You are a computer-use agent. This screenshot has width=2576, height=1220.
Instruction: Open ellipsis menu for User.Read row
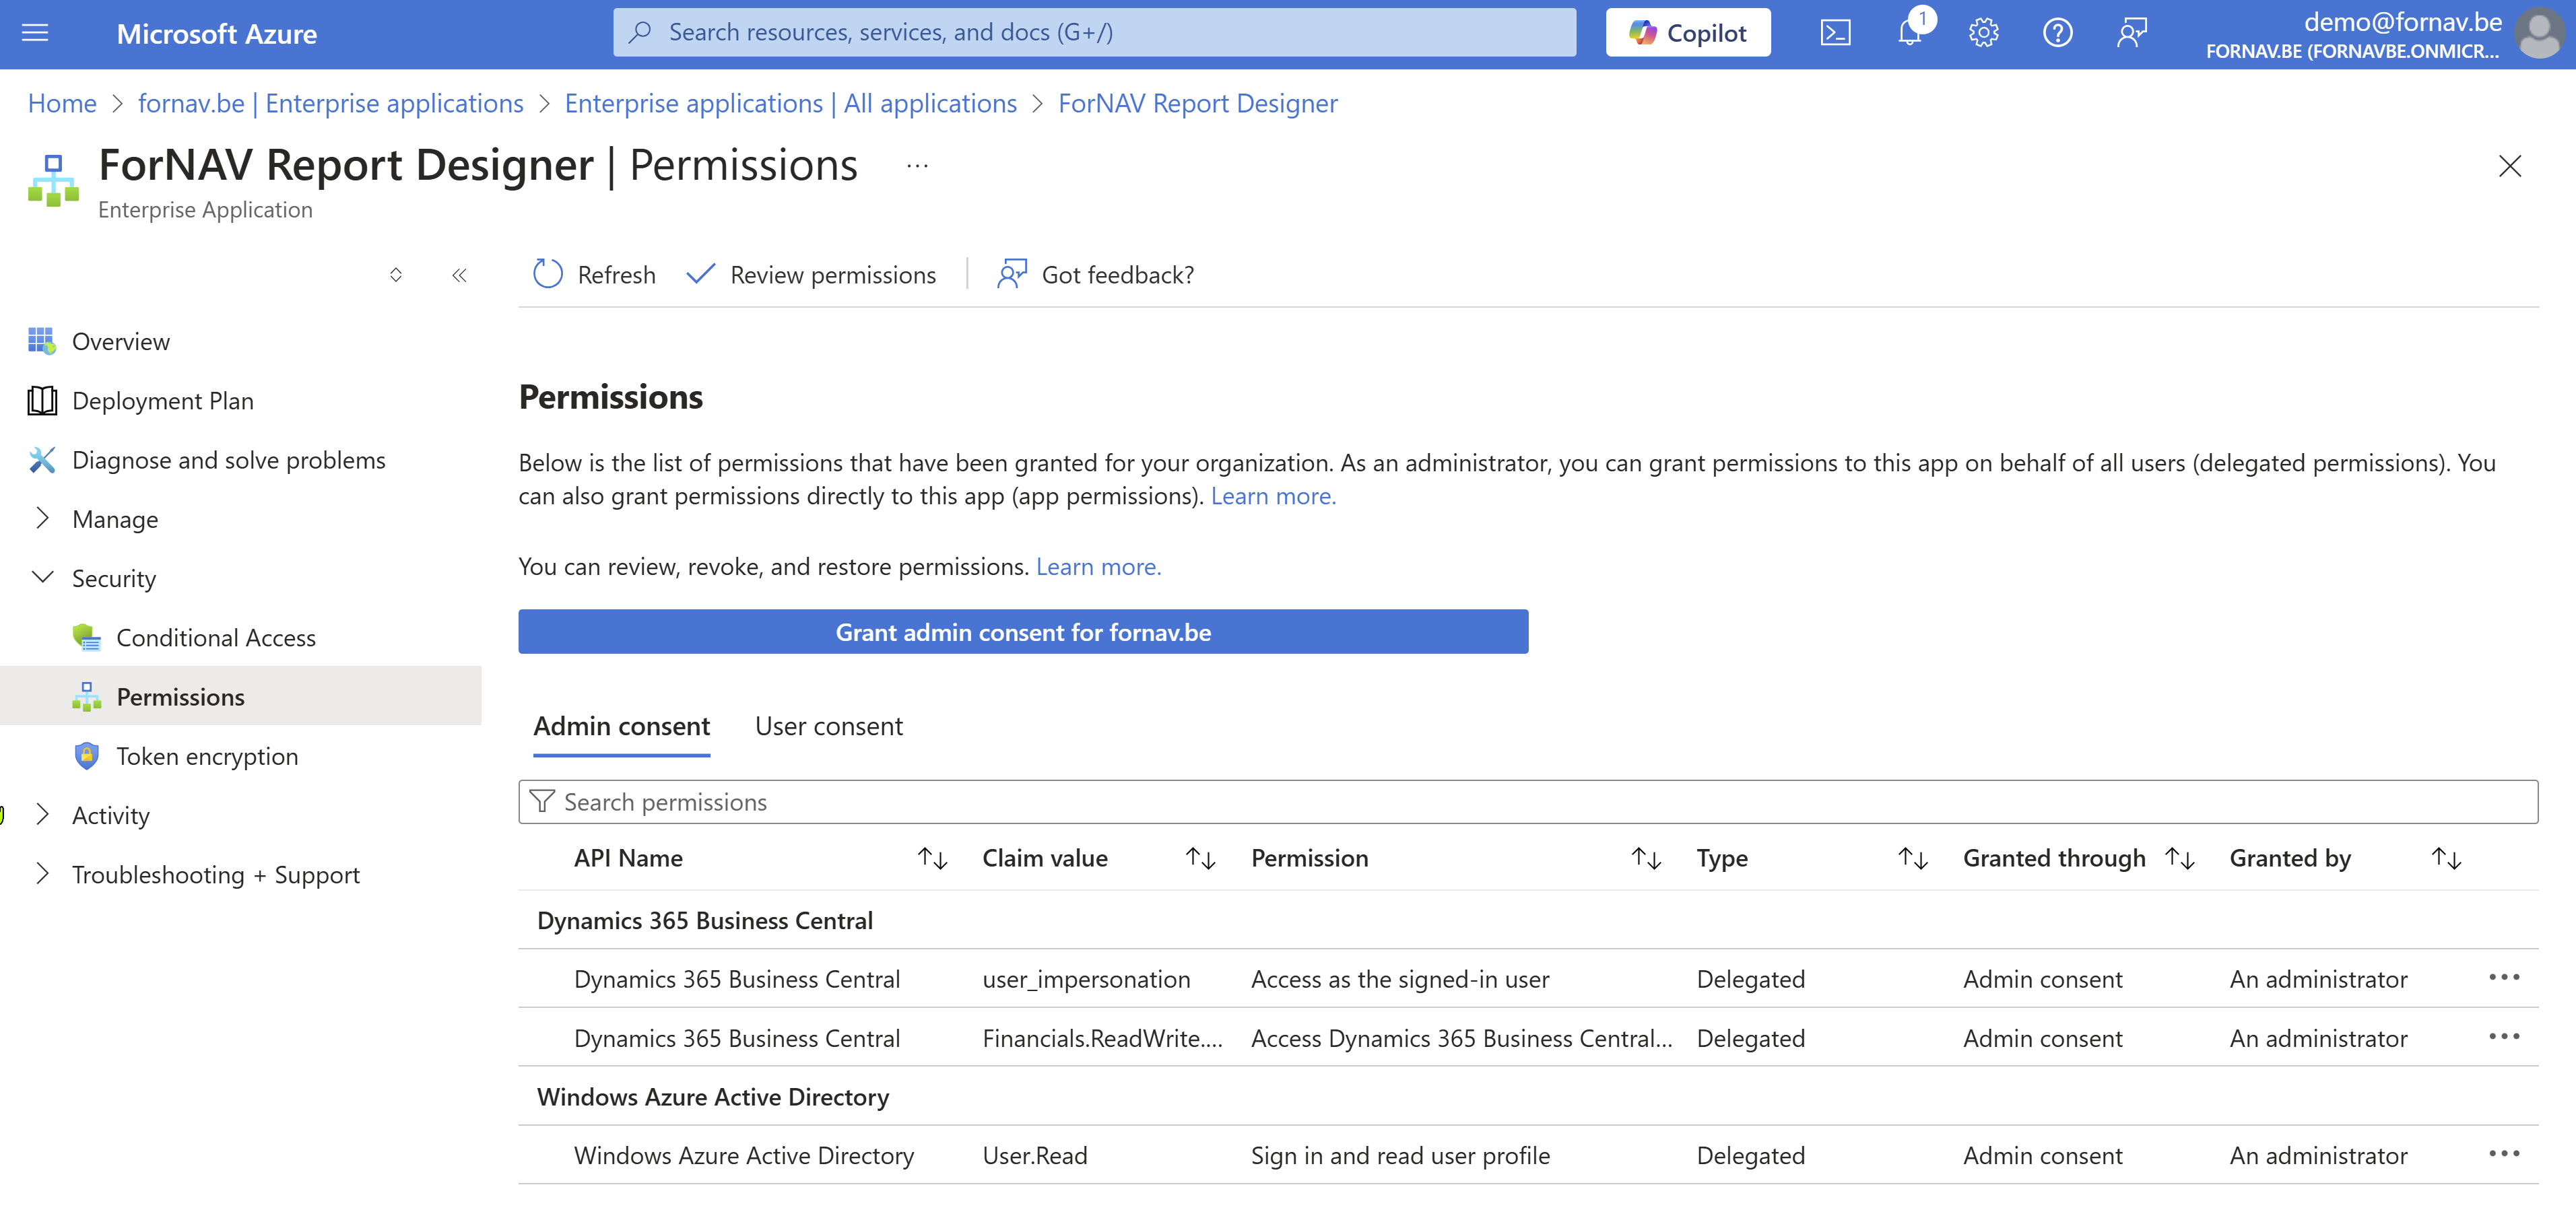pyautogui.click(x=2504, y=1154)
